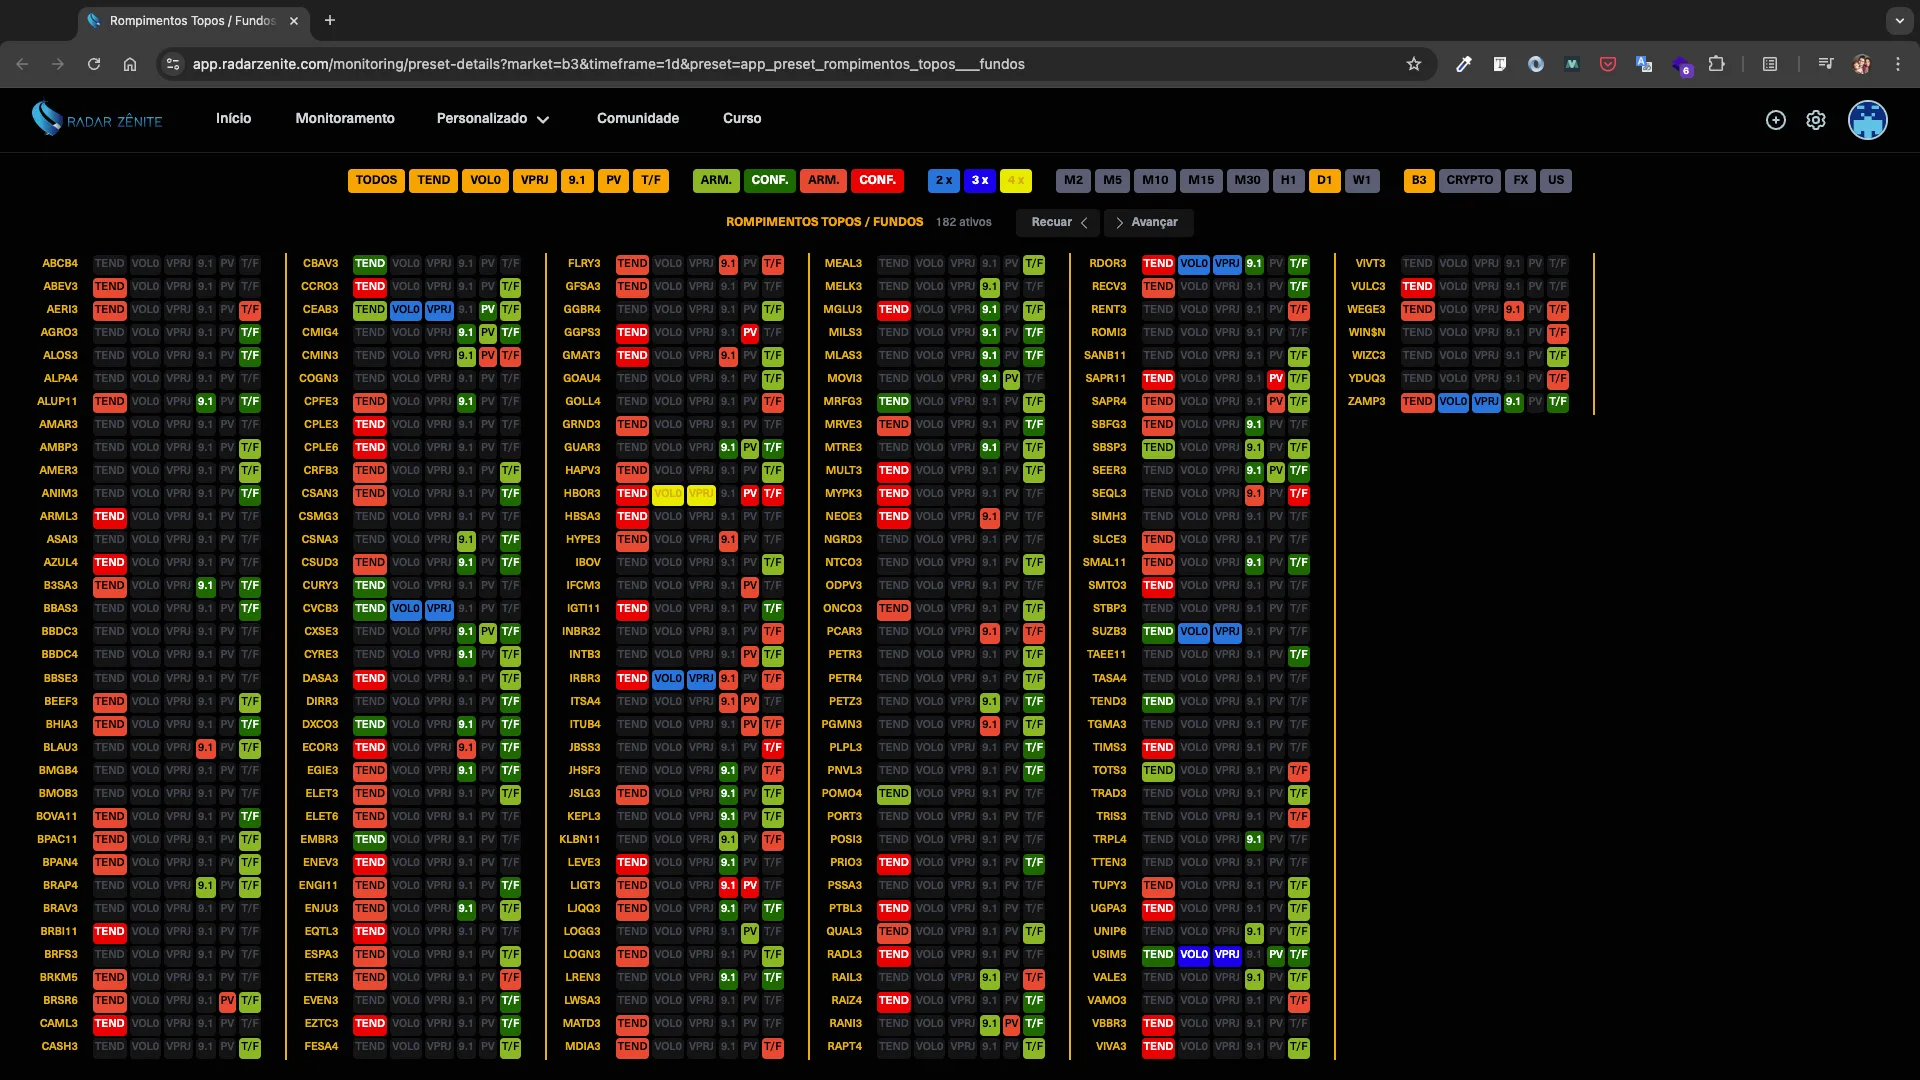The width and height of the screenshot is (1920, 1080).
Task: Click the Avançar button
Action: click(1148, 223)
